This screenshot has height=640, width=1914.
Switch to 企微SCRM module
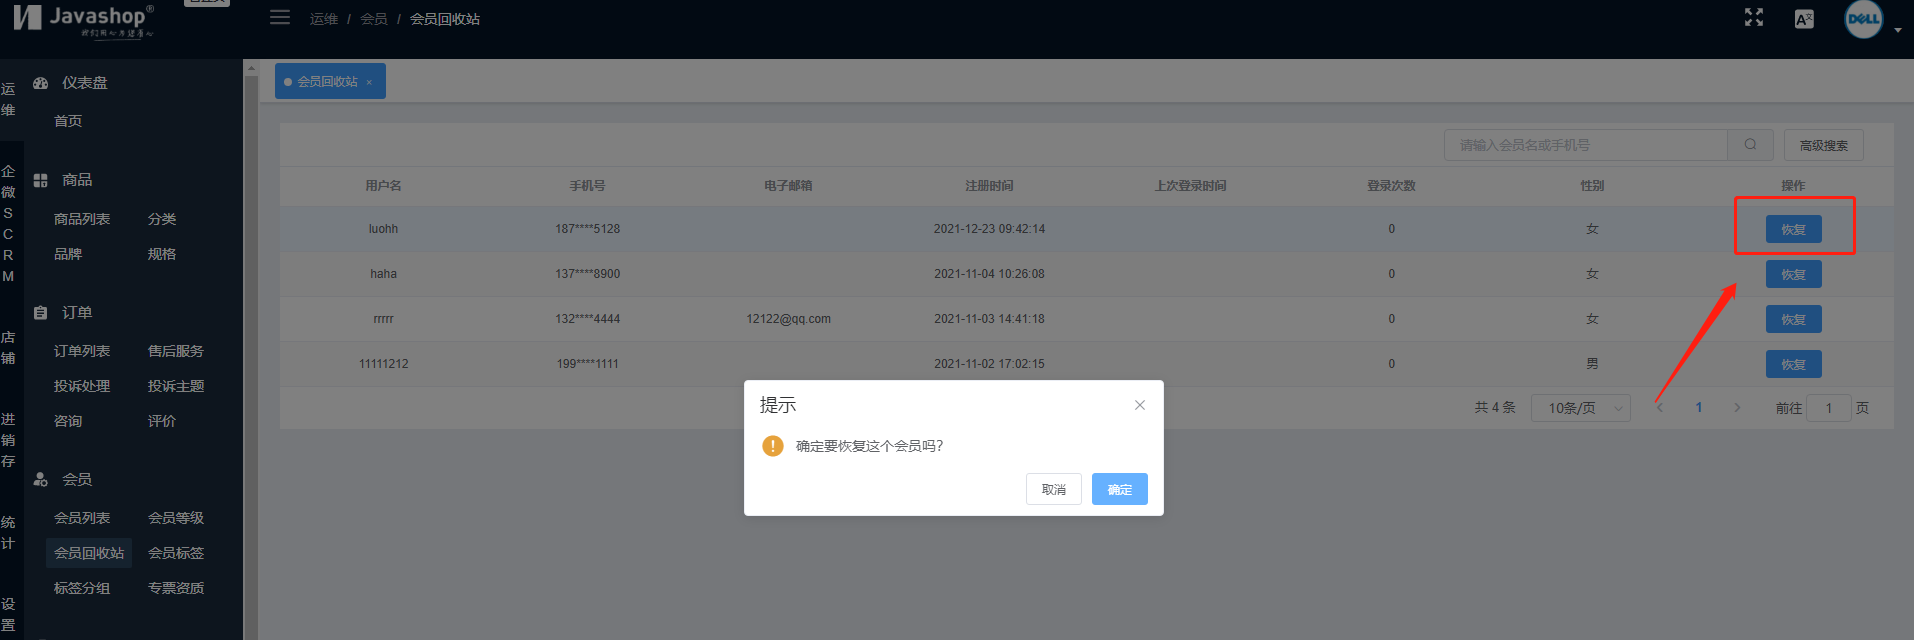pos(8,223)
